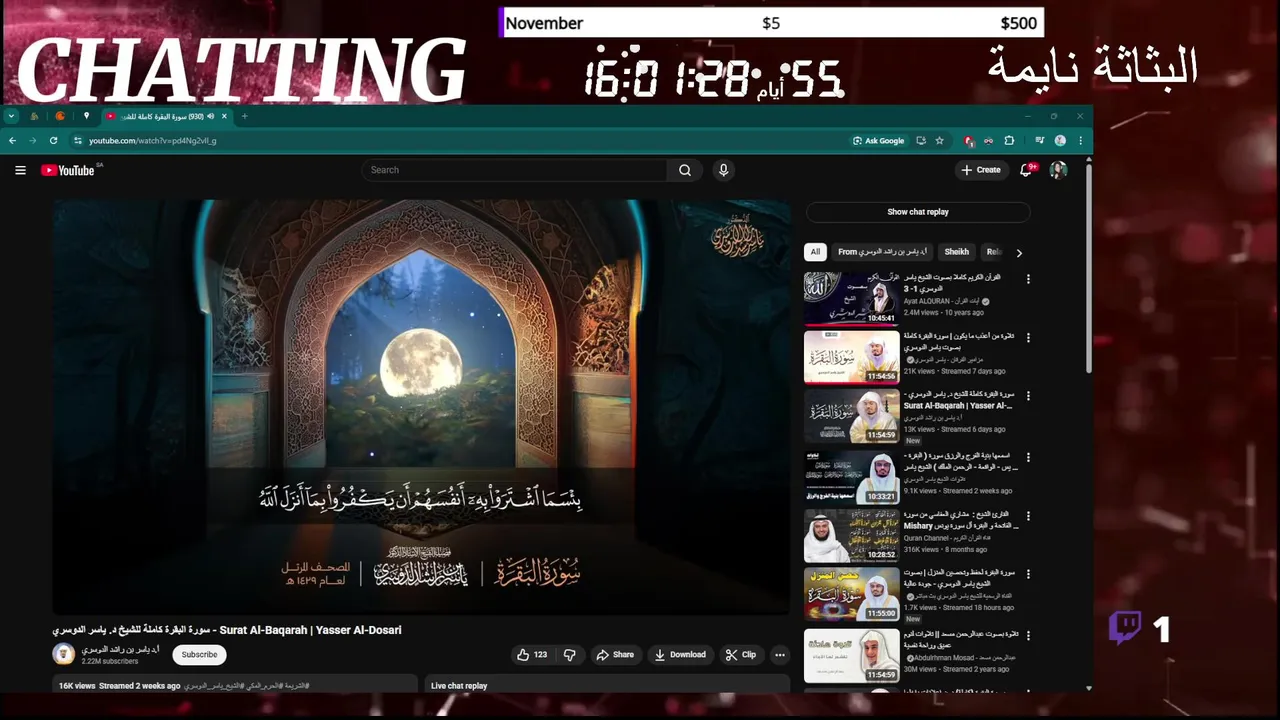Viewport: 1280px width, 720px height.
Task: Click the video player to pause
Action: [x=421, y=407]
